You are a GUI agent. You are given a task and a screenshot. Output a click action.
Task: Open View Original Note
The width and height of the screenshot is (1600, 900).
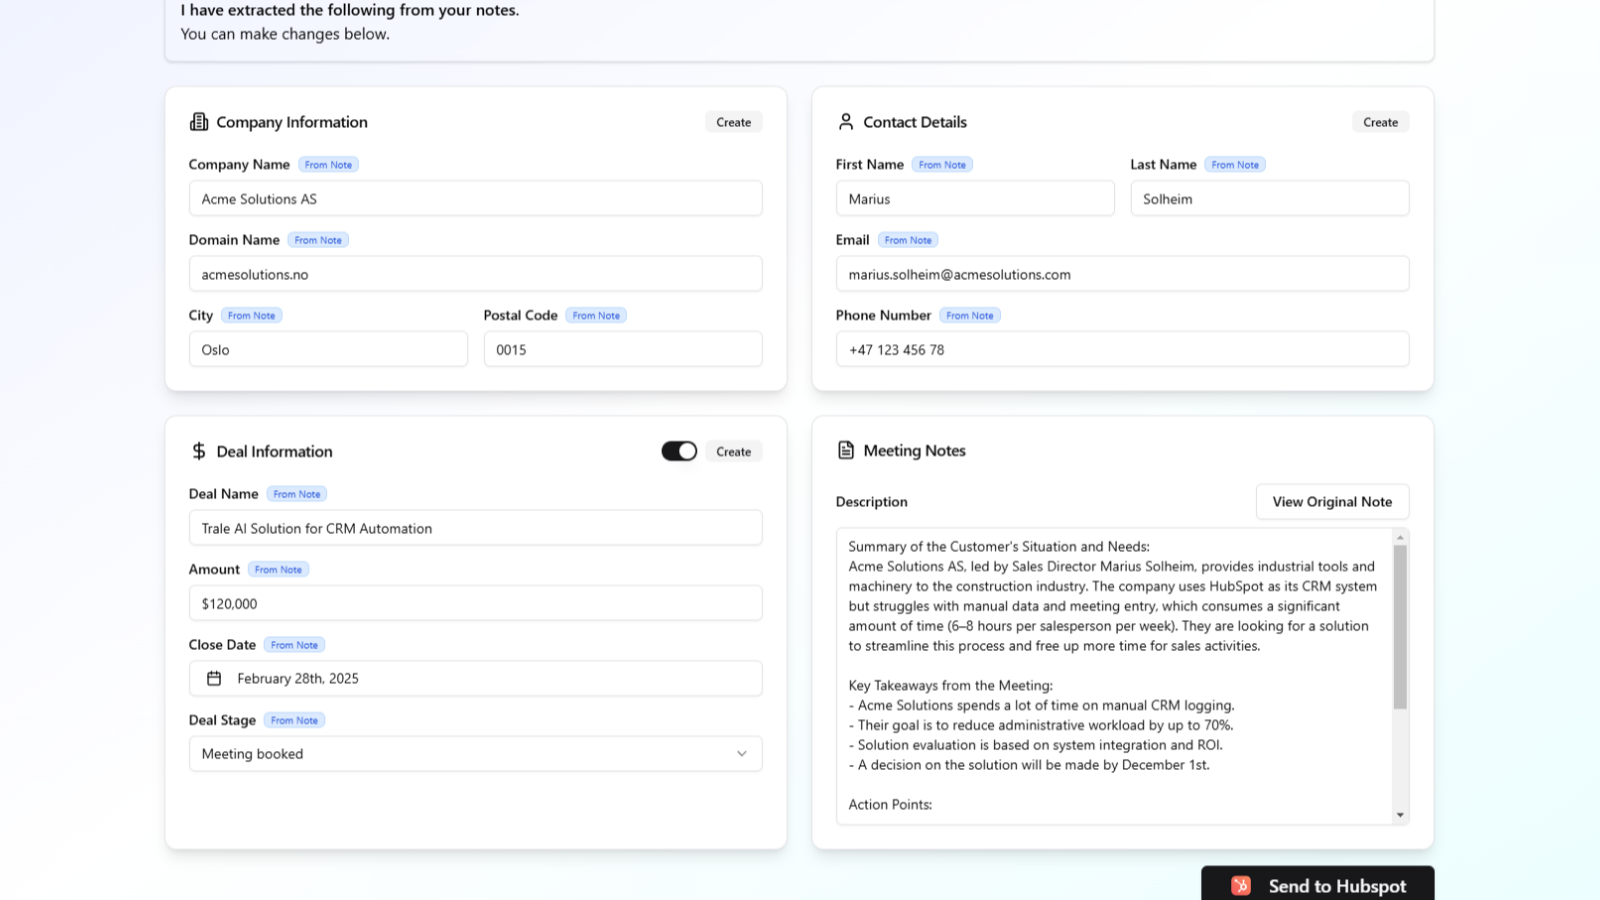[1332, 502]
